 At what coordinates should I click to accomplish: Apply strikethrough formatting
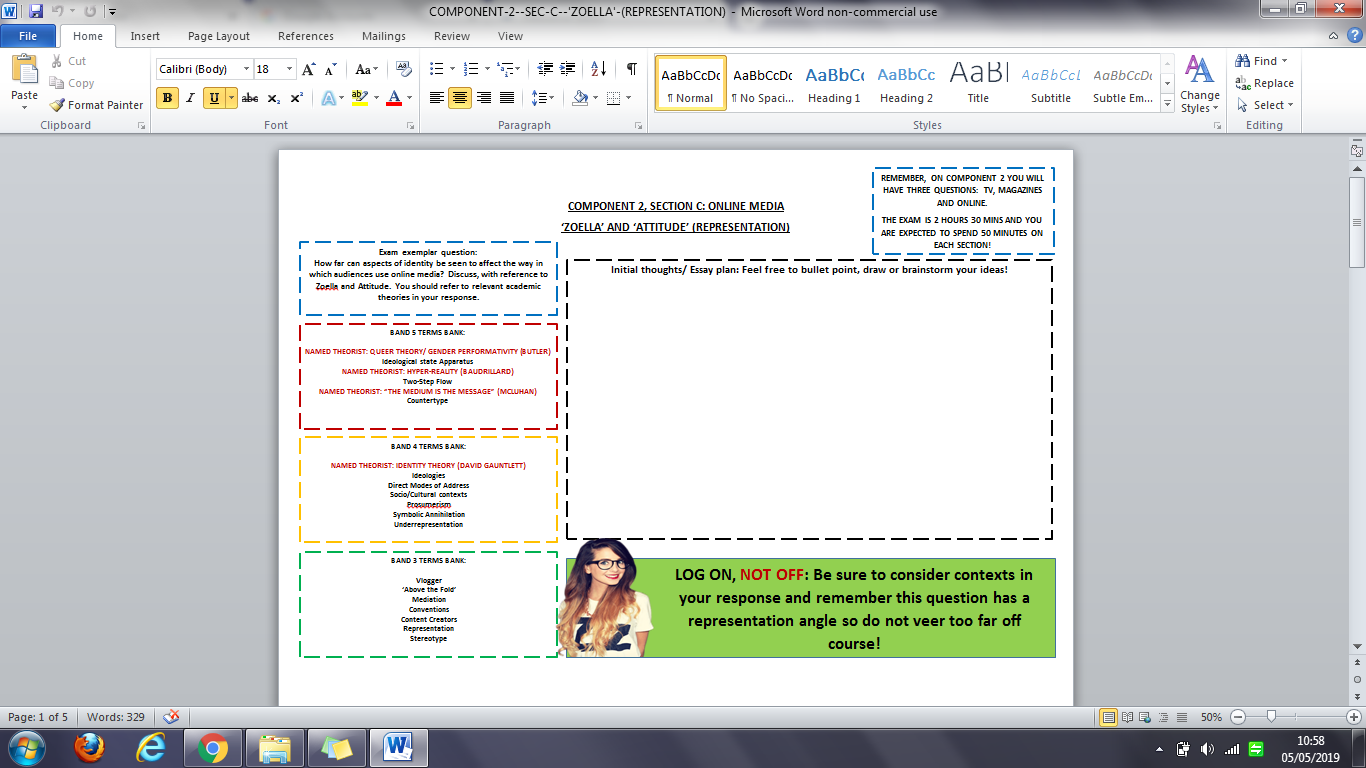coord(249,99)
